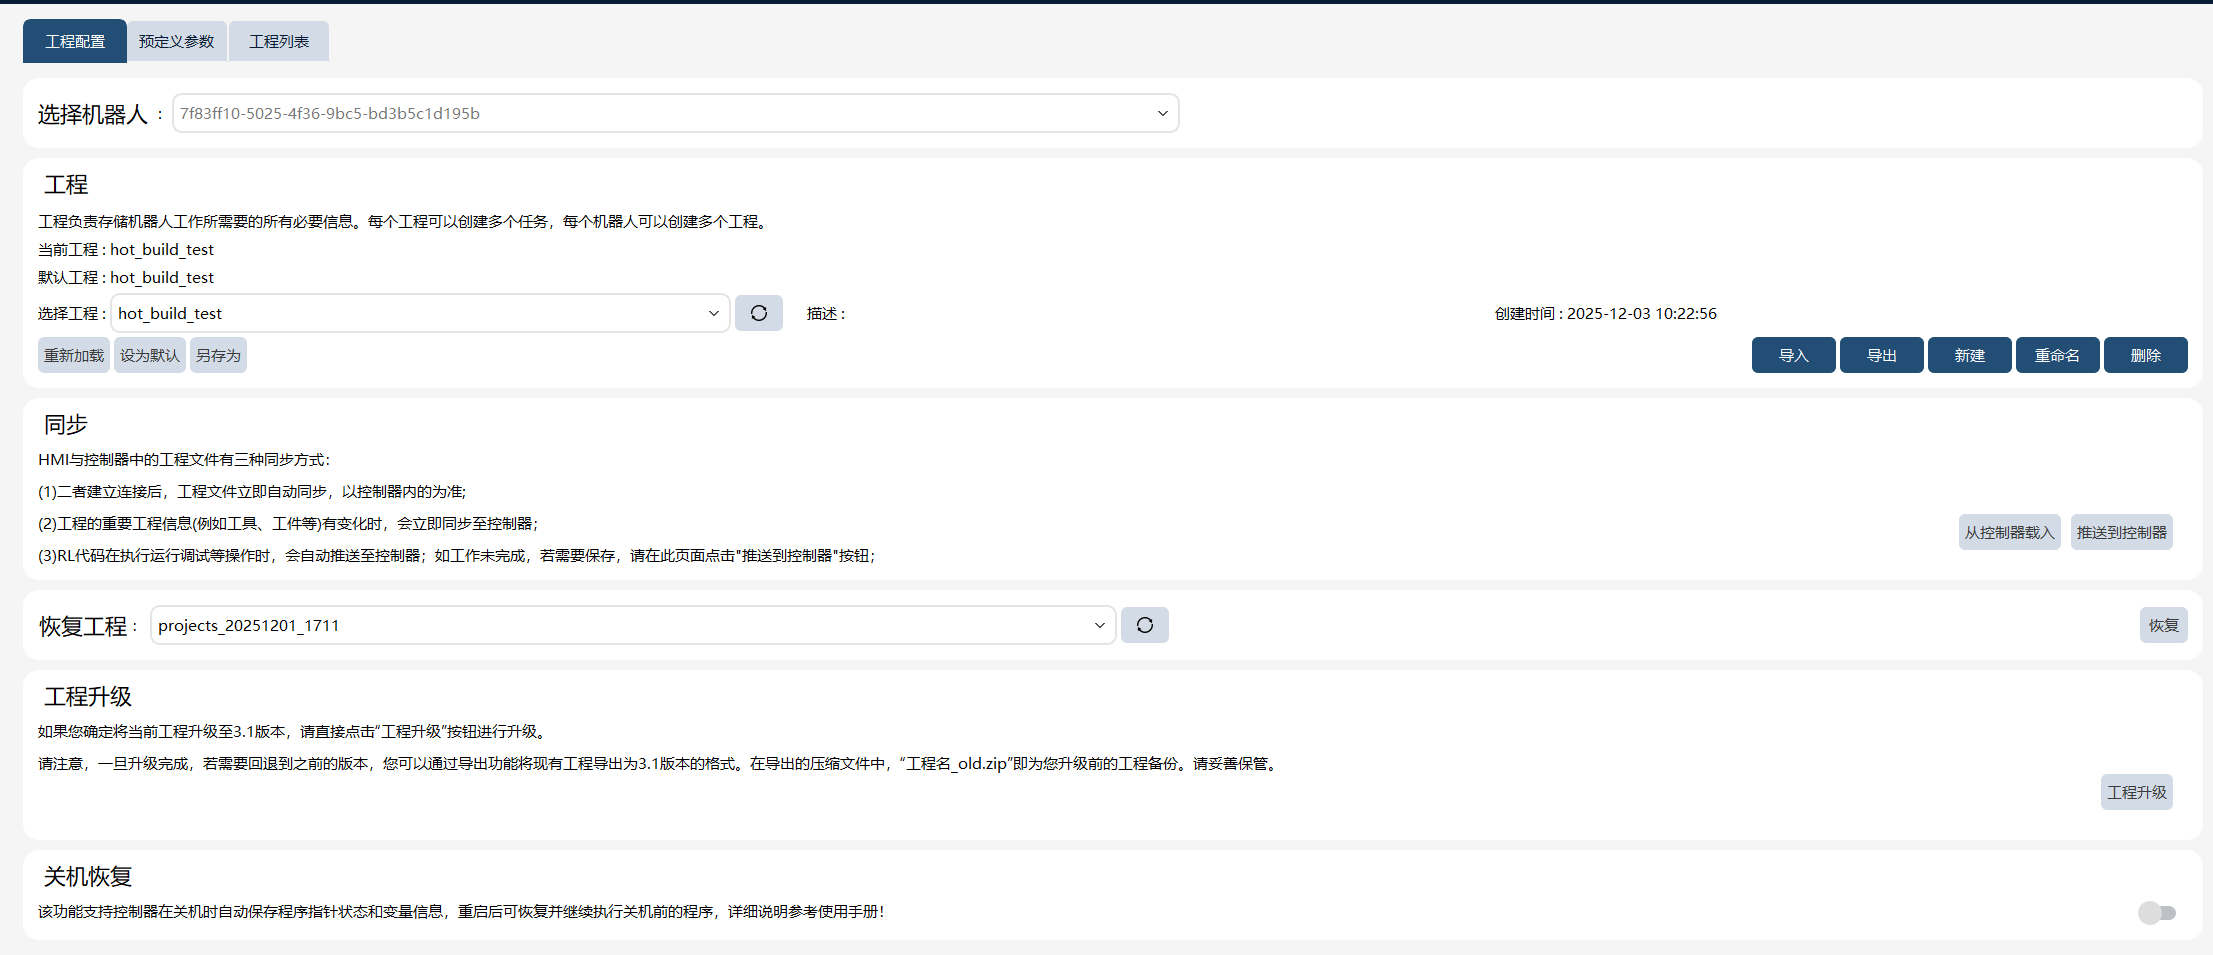The height and width of the screenshot is (955, 2213).
Task: Open the robot selection dropdown
Action: point(676,113)
